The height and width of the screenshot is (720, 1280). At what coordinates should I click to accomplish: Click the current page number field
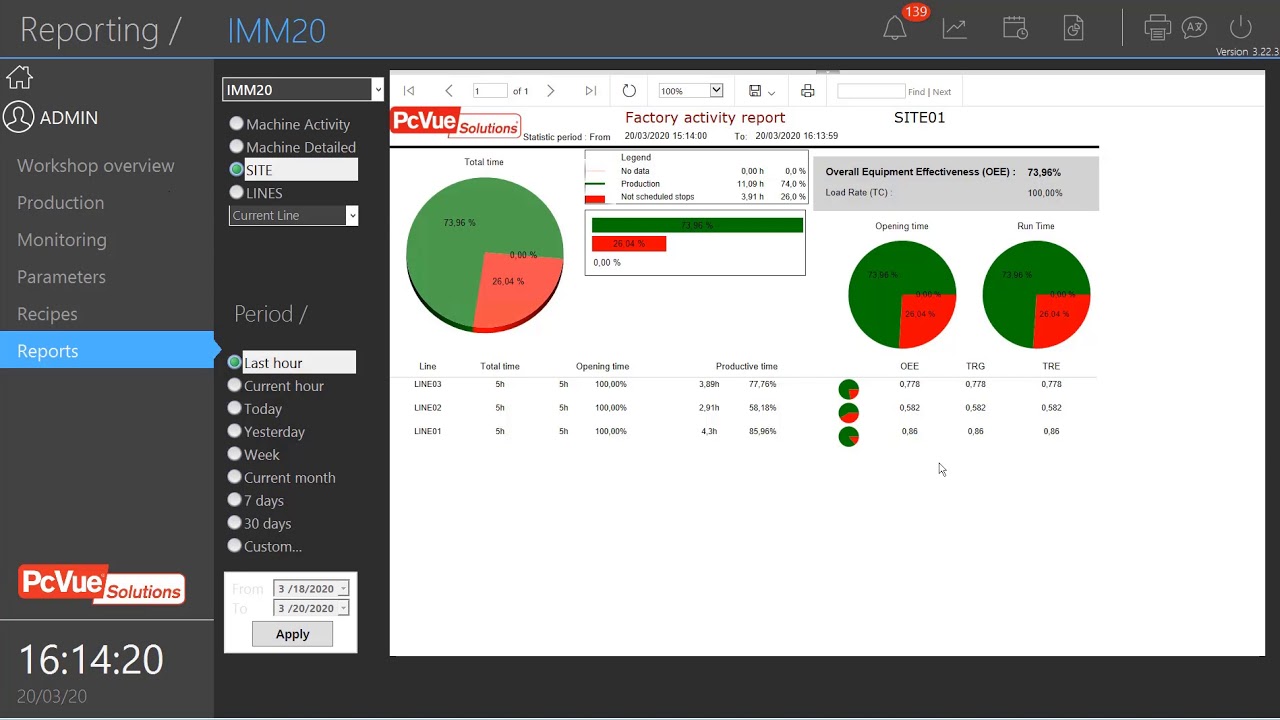click(490, 91)
